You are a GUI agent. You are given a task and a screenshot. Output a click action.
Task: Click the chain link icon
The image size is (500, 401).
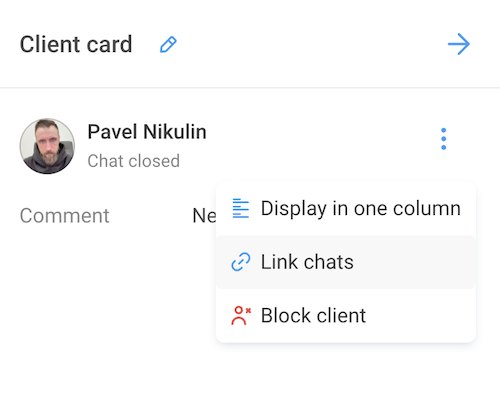coord(241,262)
